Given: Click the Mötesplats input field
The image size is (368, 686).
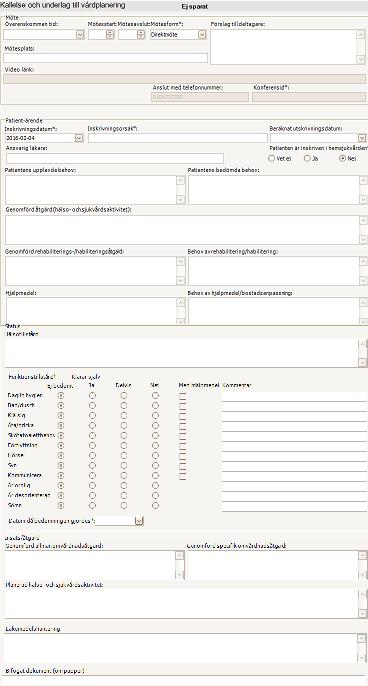Looking at the screenshot, I should click(x=105, y=58).
